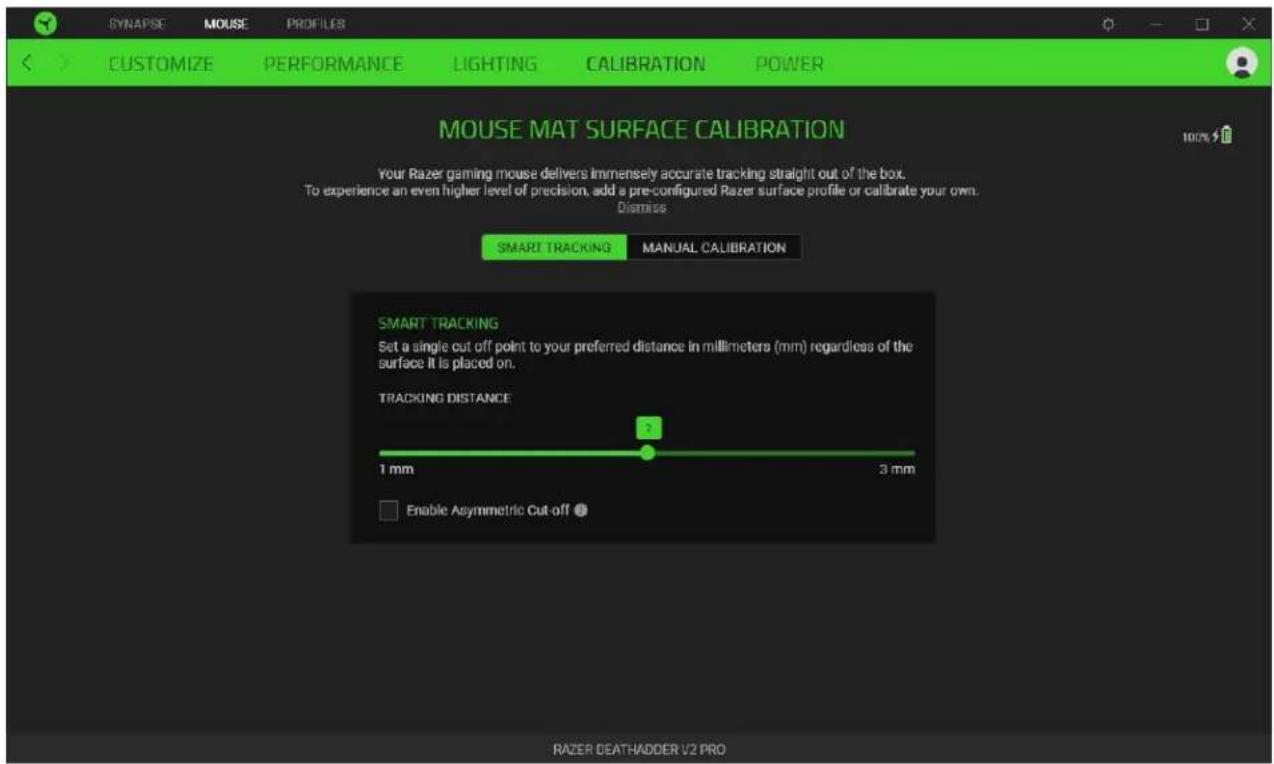The height and width of the screenshot is (764, 1274).
Task: Switch to the Customize tab
Action: pos(161,64)
